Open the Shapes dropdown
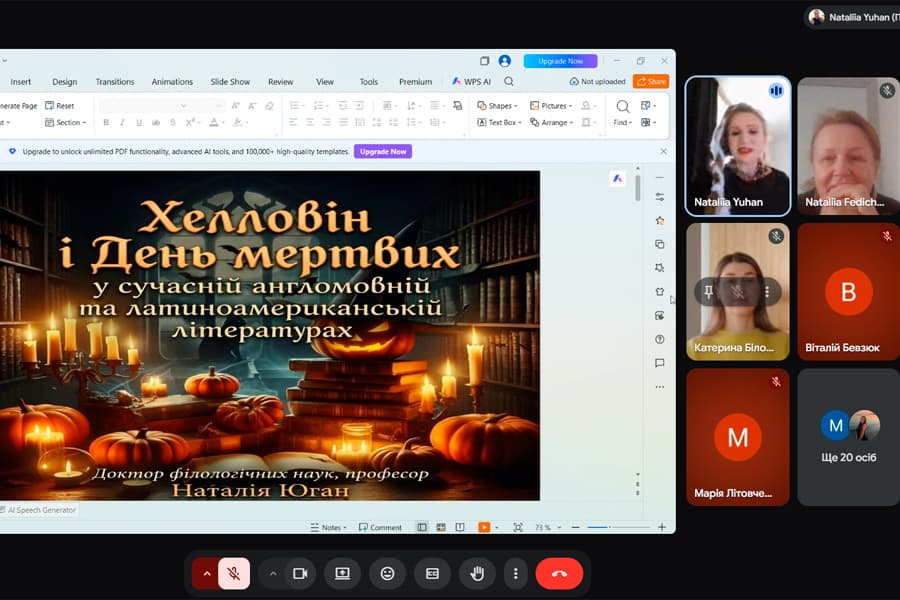Viewport: 900px width, 600px height. pos(497,106)
